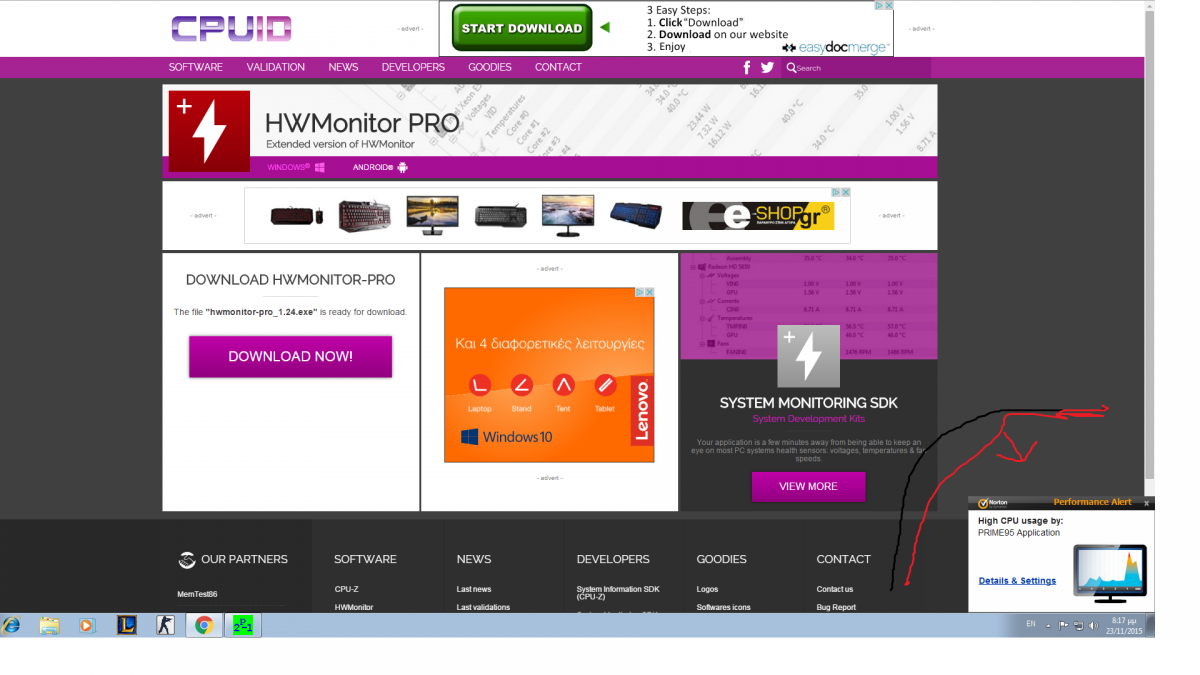
Task: Switch to Google Chrome on taskbar
Action: (204, 626)
